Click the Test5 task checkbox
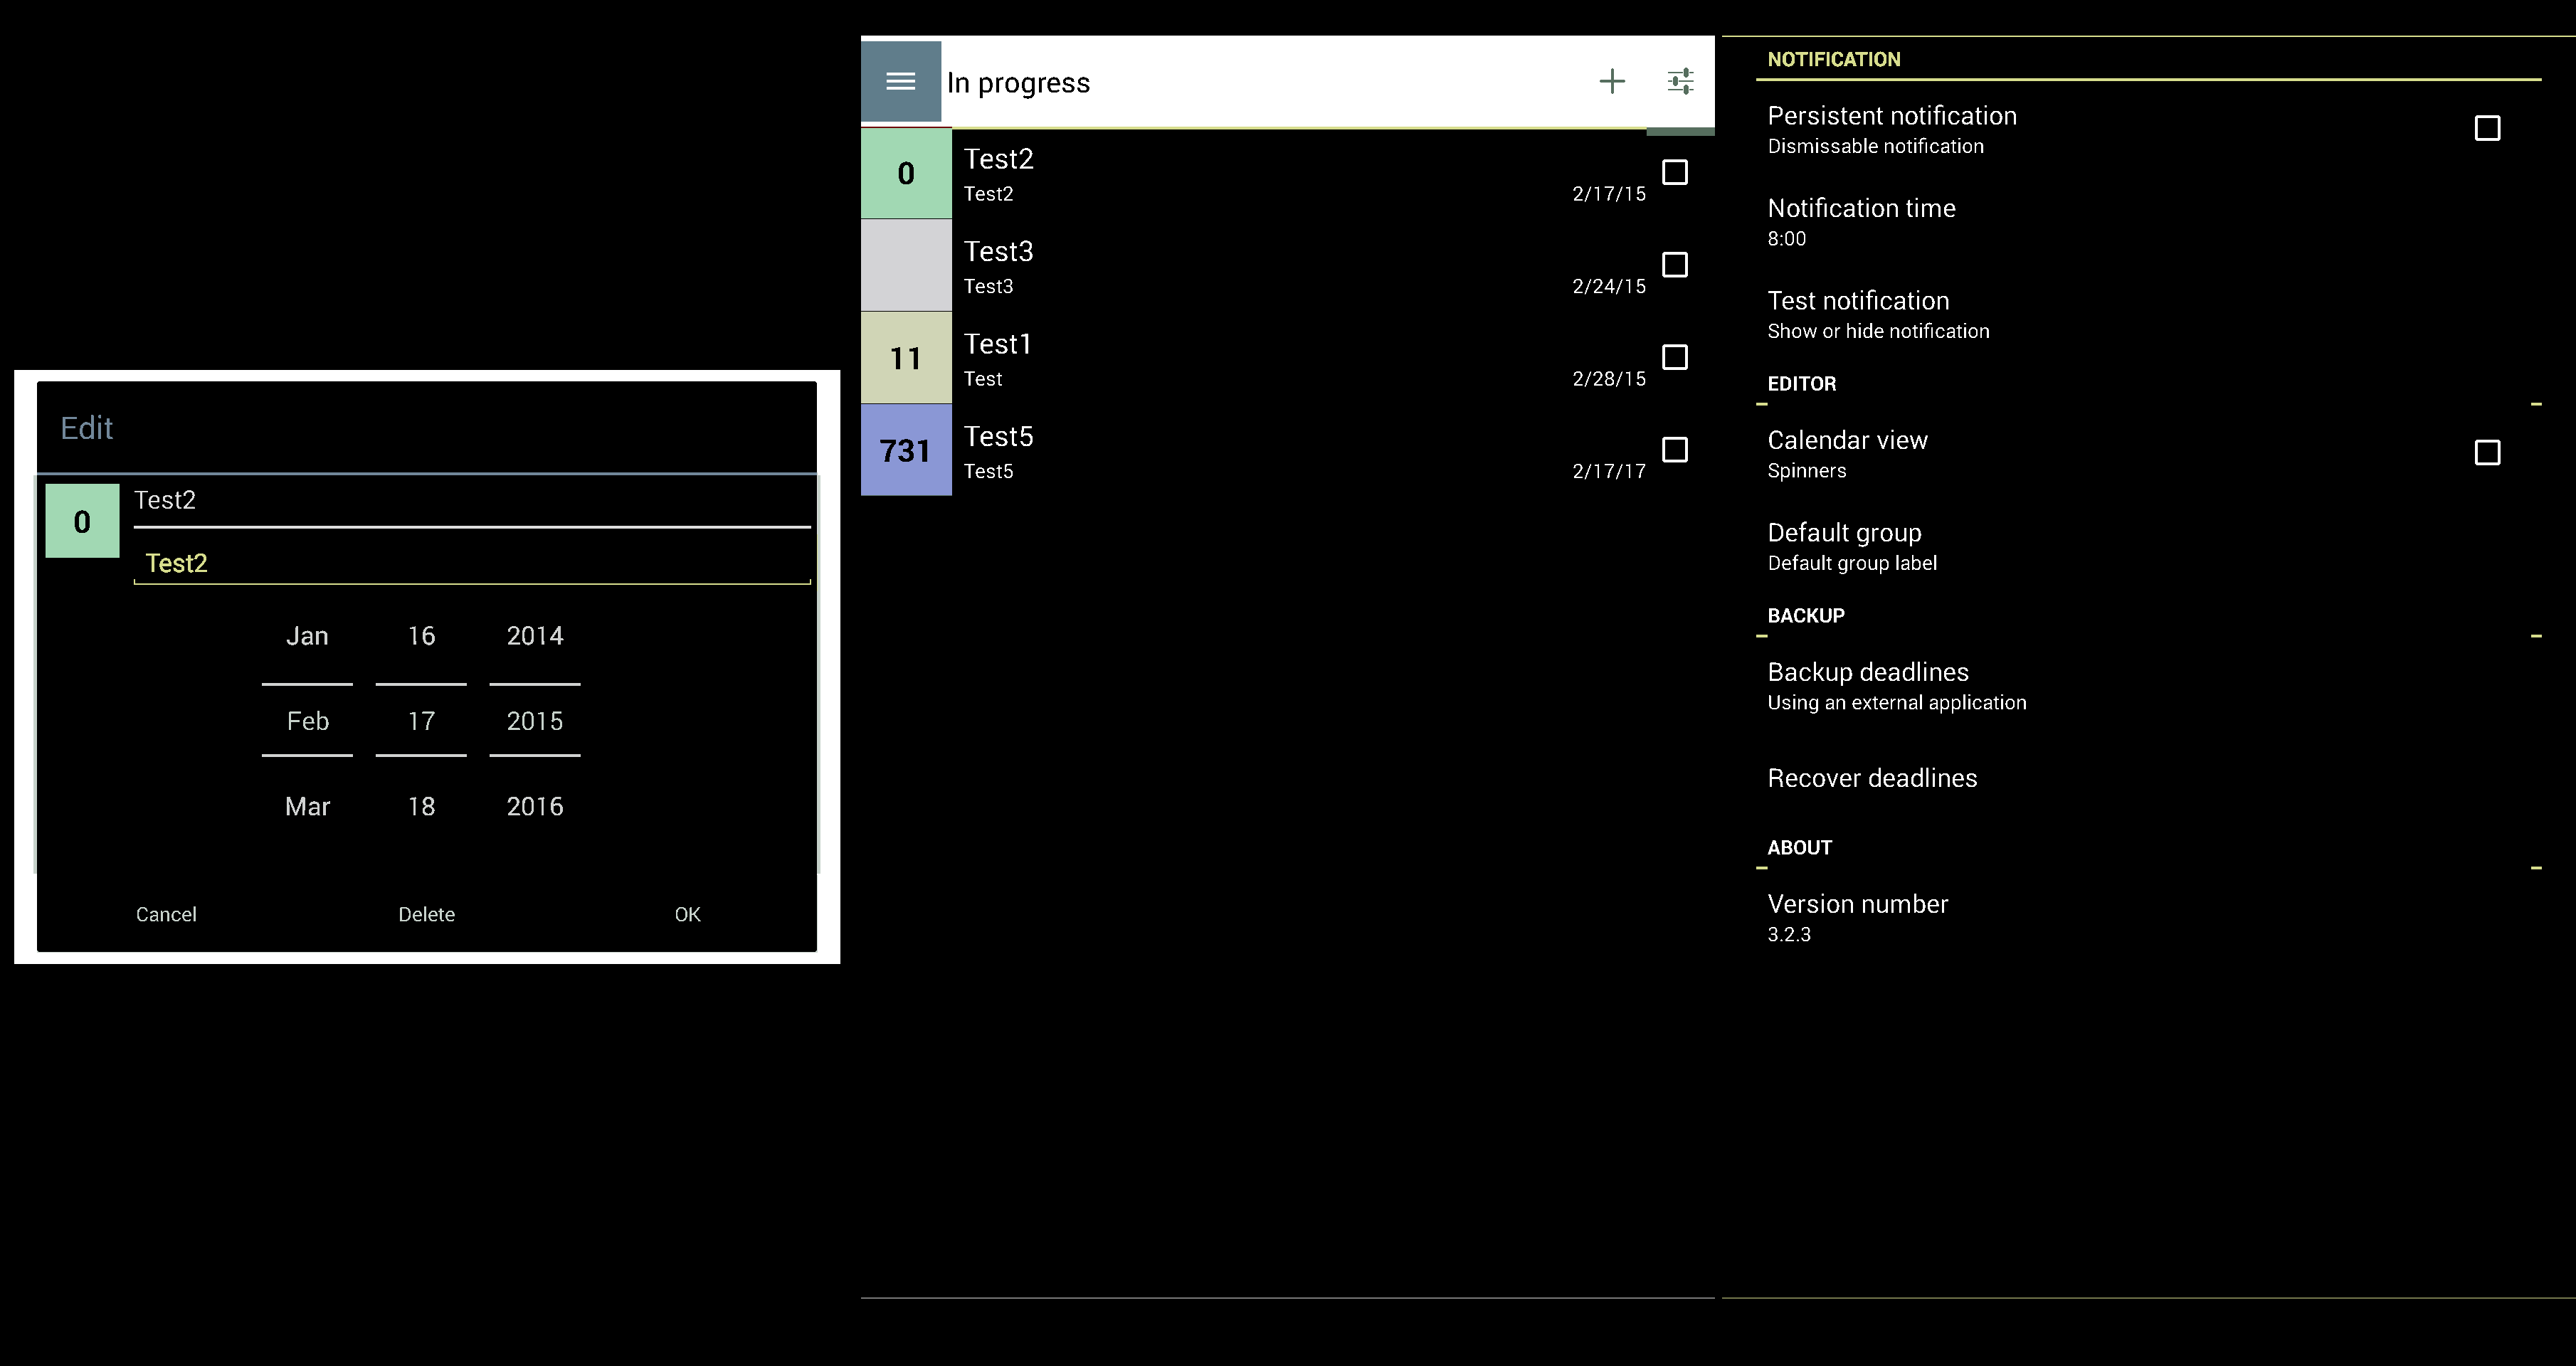Screen dimensions: 2576x1366 [x=1677, y=450]
